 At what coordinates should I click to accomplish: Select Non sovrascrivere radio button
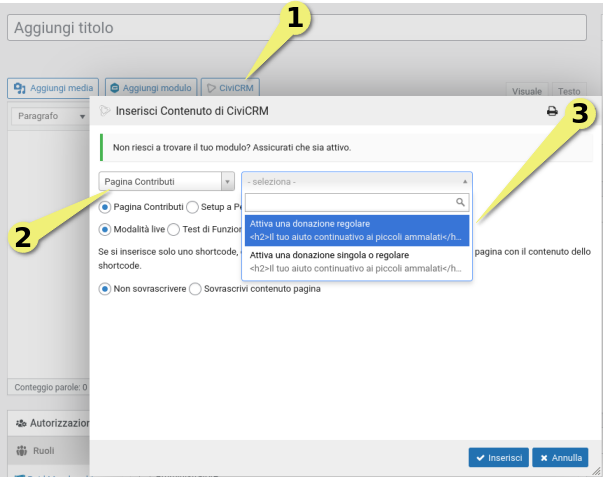click(105, 289)
